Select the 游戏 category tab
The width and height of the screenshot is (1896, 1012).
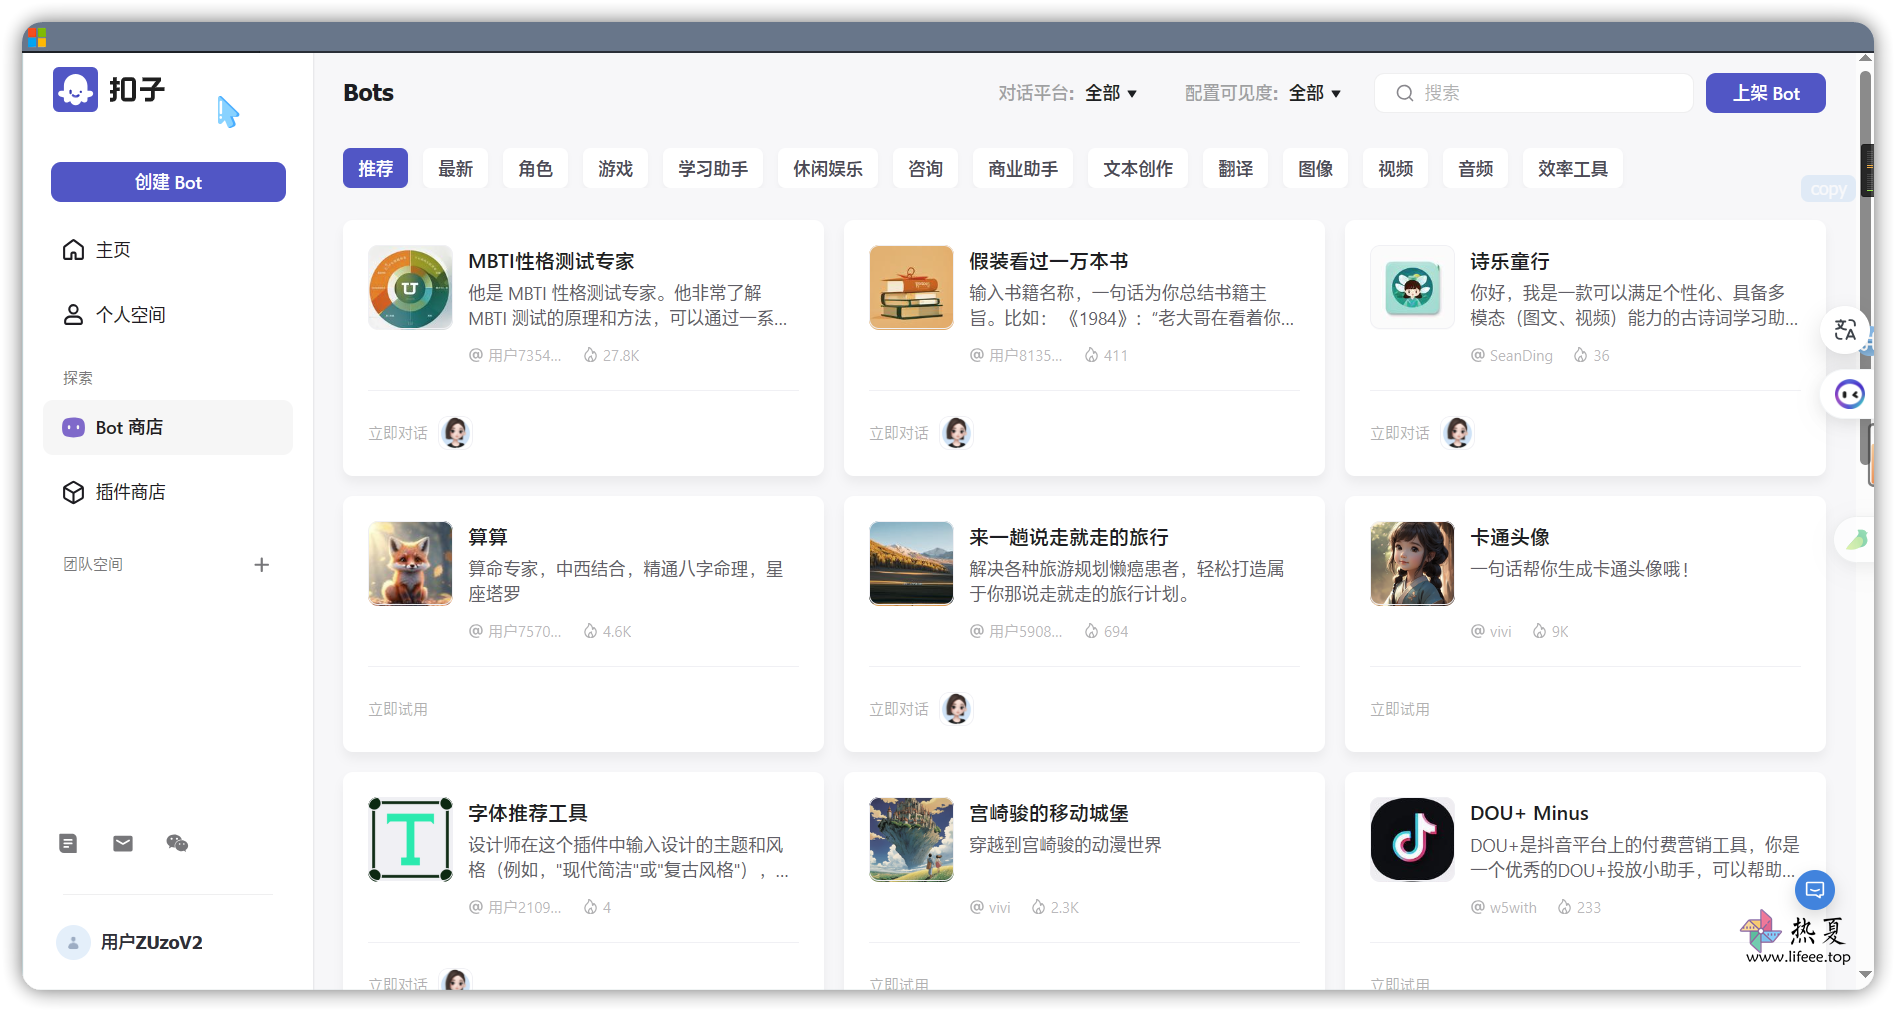[x=615, y=169]
